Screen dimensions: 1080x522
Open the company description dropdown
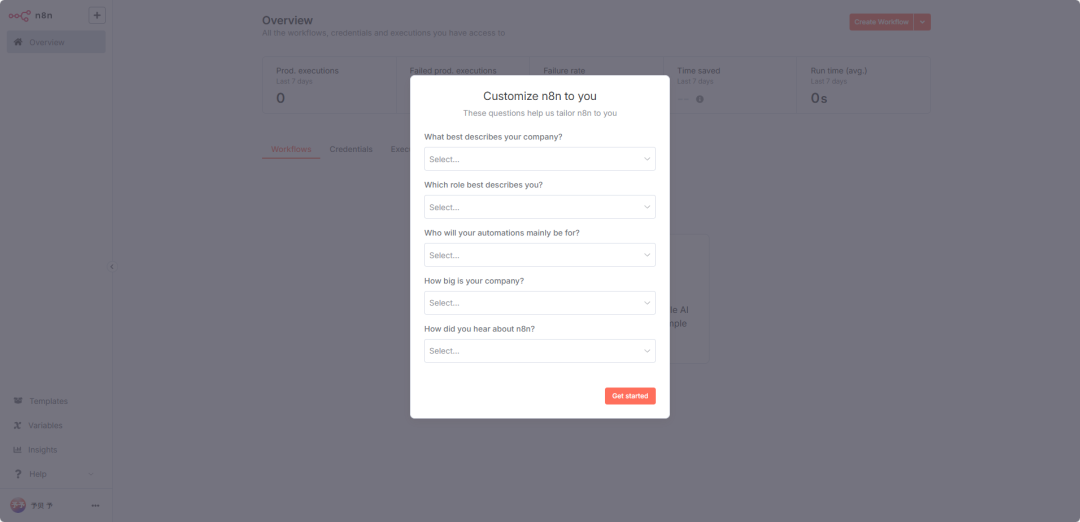(540, 159)
